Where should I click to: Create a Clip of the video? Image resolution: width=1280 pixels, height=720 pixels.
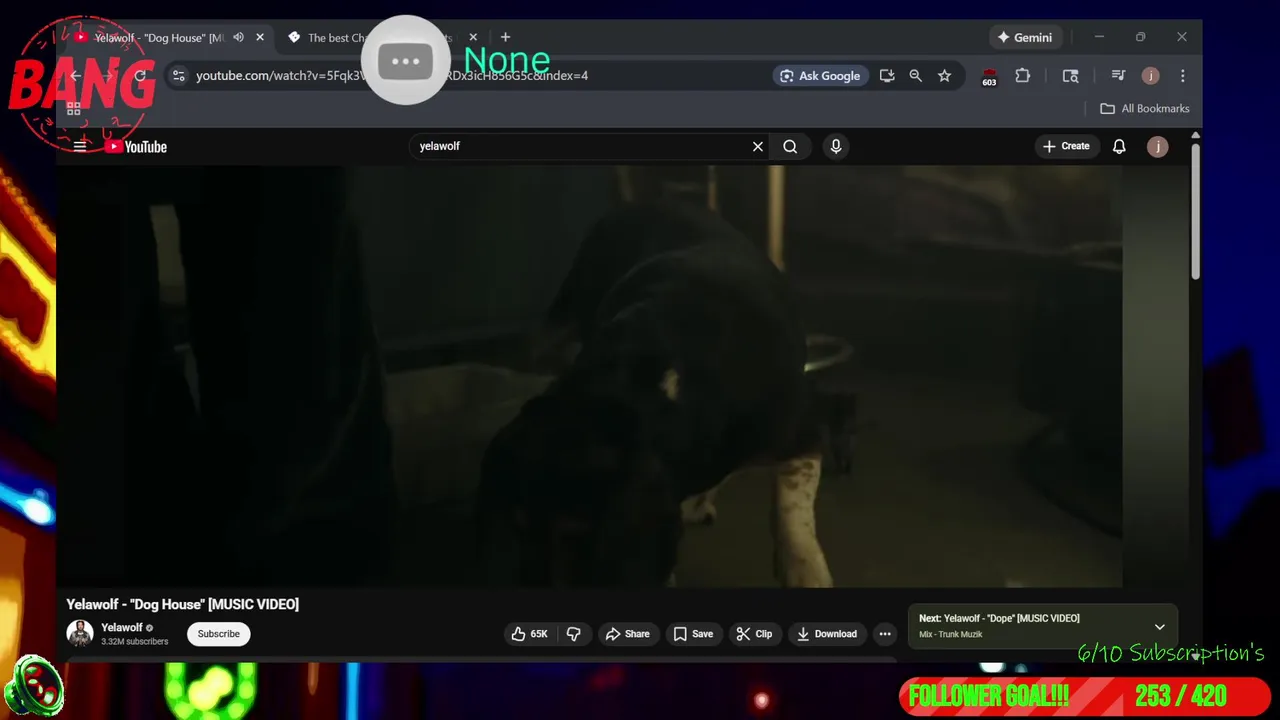[x=754, y=634]
